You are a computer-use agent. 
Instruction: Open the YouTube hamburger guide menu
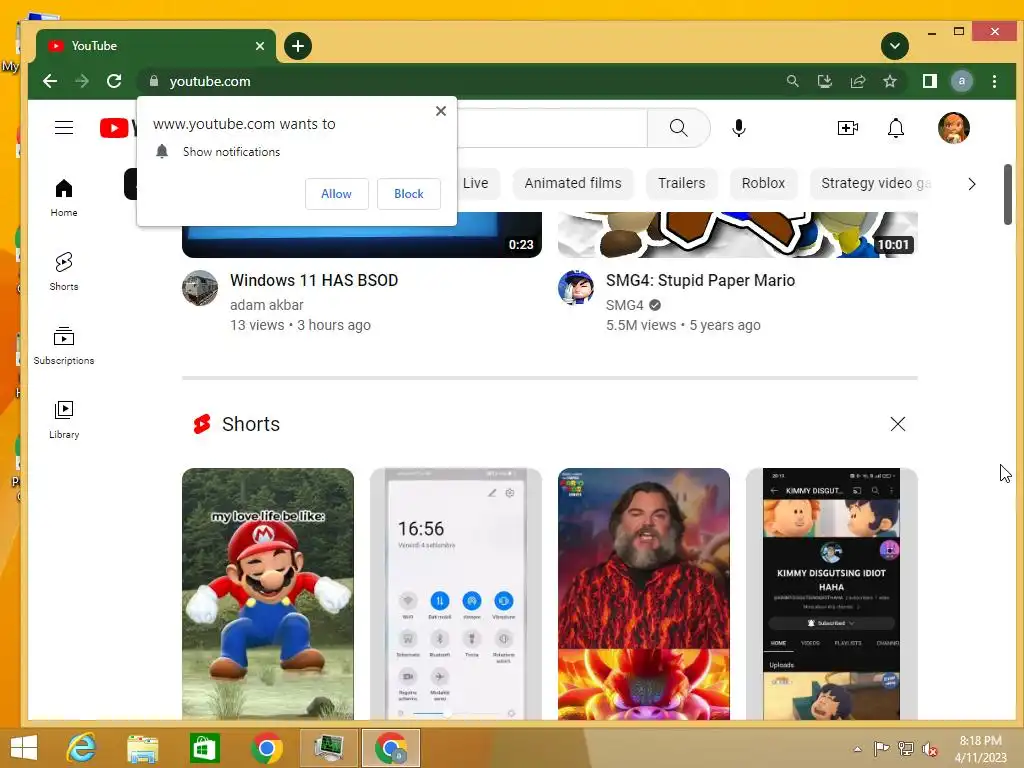coord(64,127)
